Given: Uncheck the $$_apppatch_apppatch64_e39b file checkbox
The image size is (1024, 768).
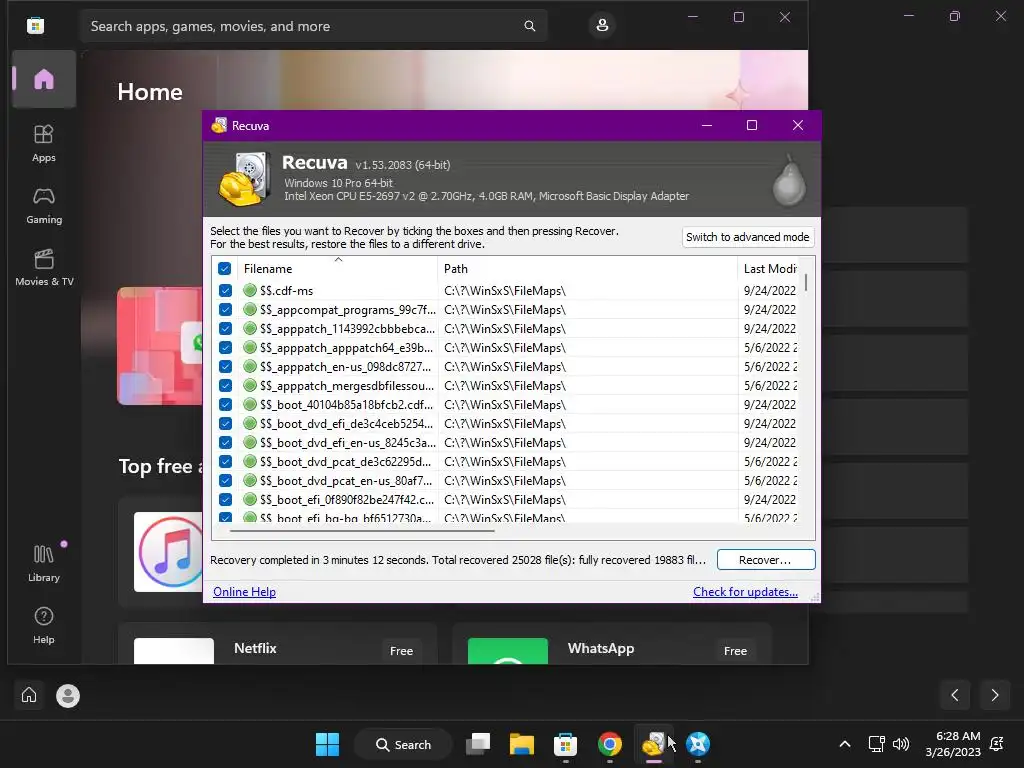Looking at the screenshot, I should point(225,347).
